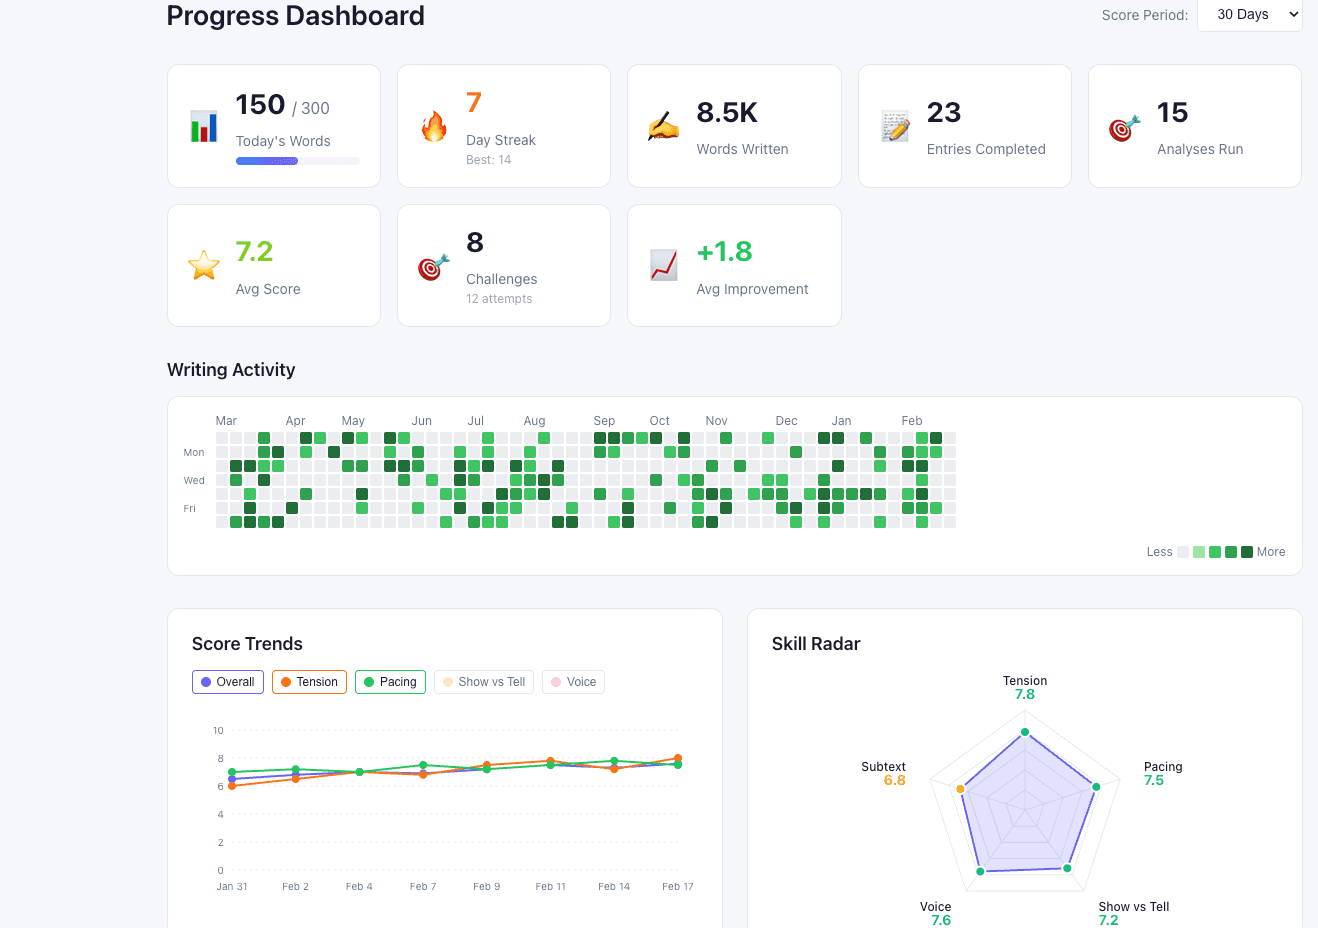Toggle the Overall series in Score Trends
This screenshot has width=1318, height=928.
pos(227,681)
